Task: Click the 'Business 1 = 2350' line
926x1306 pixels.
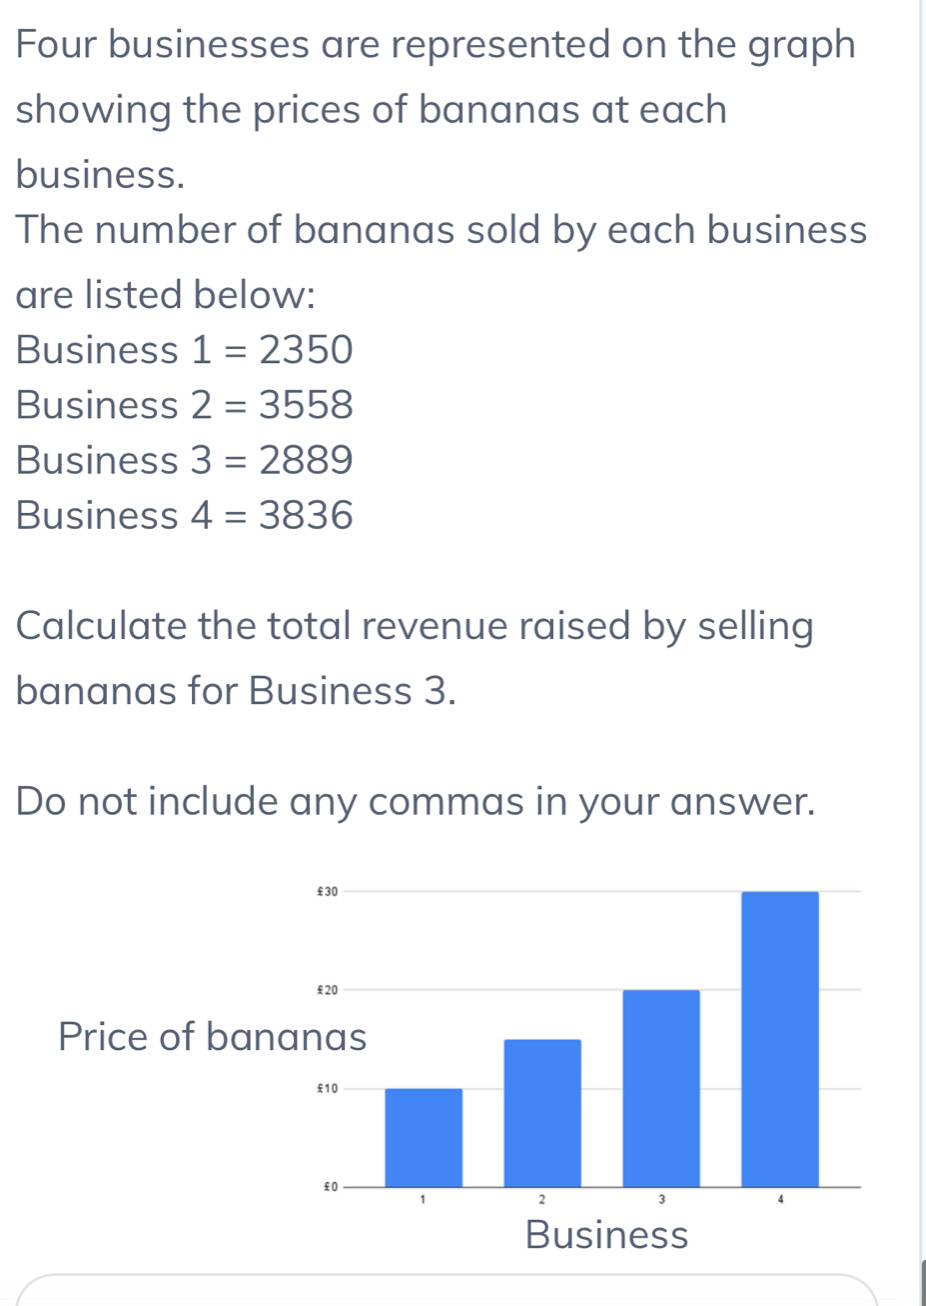Action: 185,350
